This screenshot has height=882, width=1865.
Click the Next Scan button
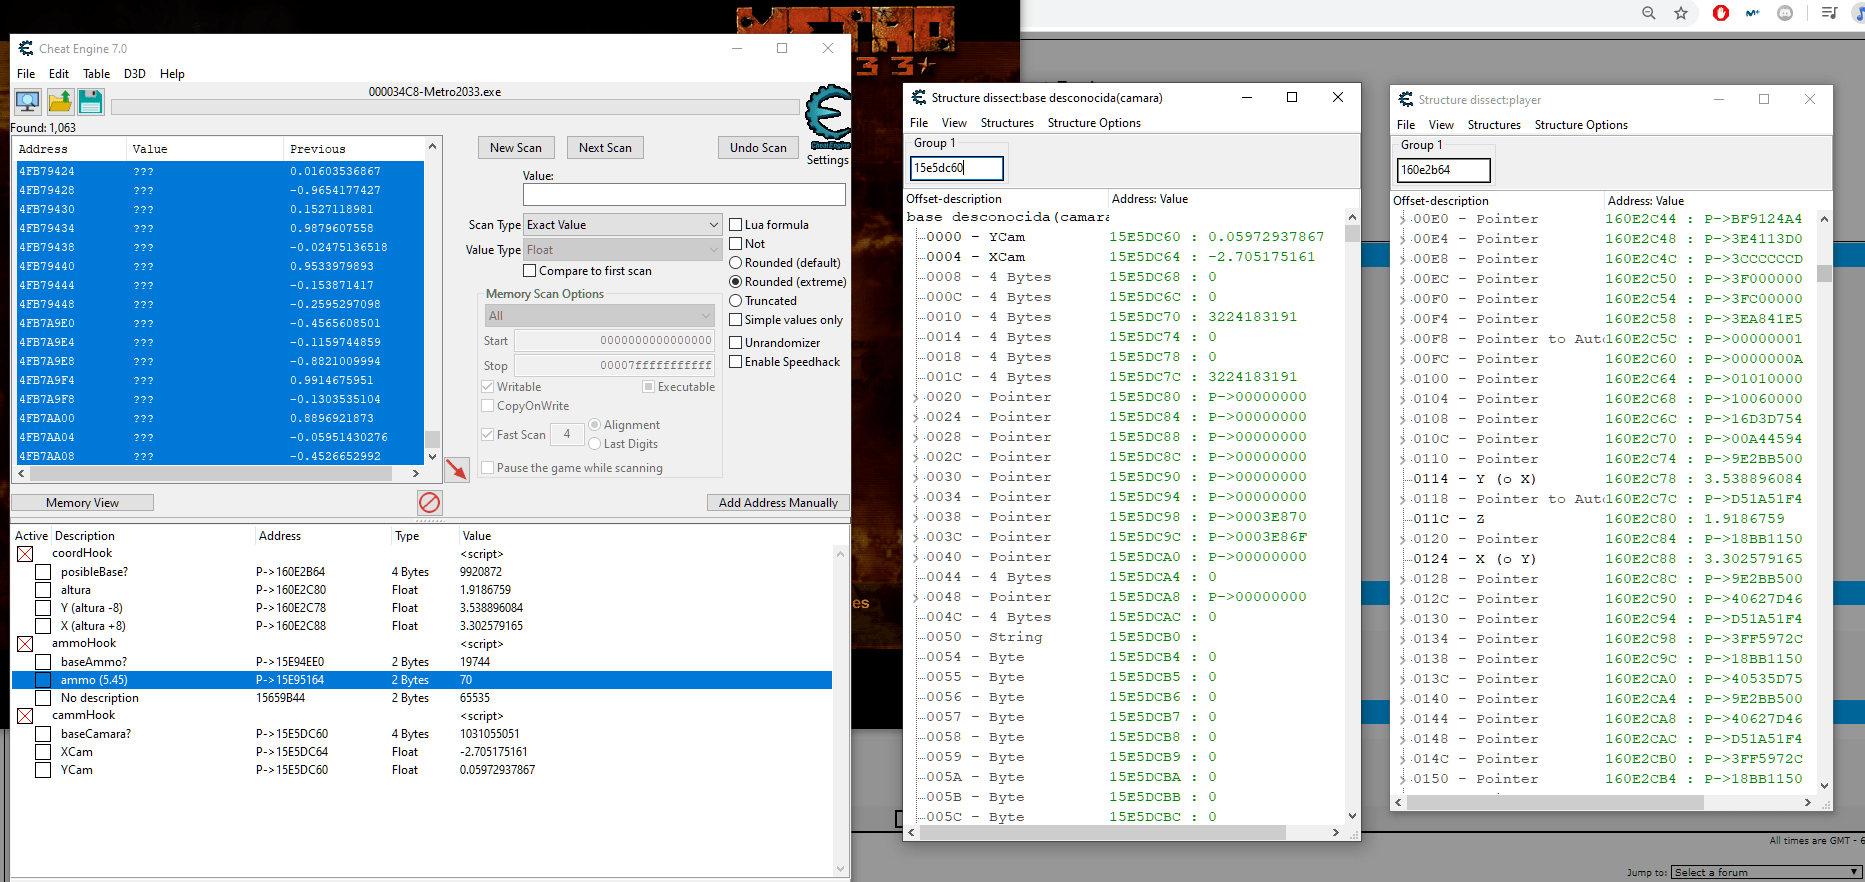click(x=605, y=148)
